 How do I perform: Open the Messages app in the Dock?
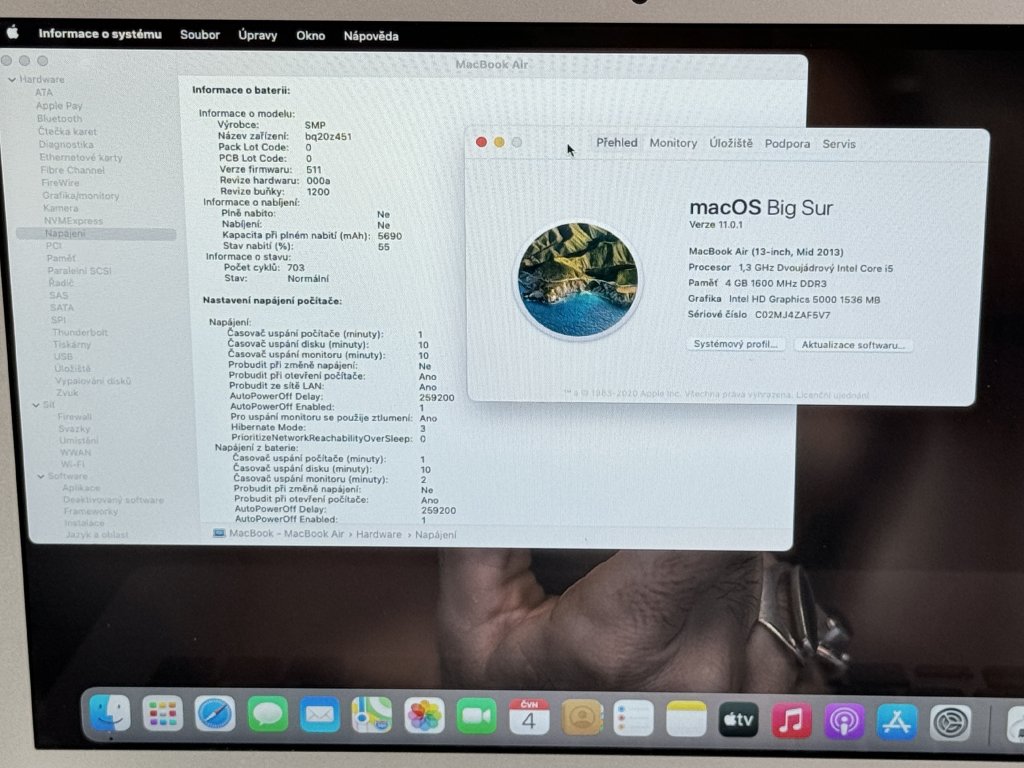[x=267, y=715]
